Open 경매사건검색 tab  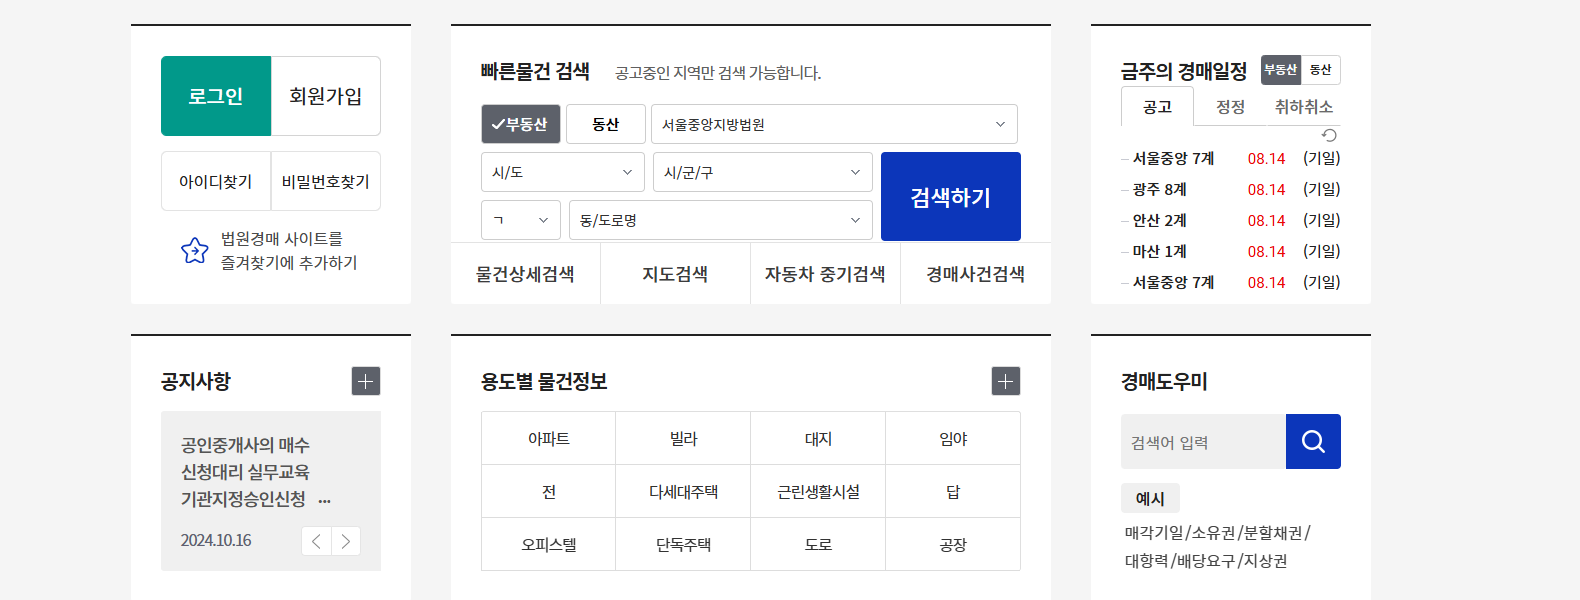coord(976,274)
